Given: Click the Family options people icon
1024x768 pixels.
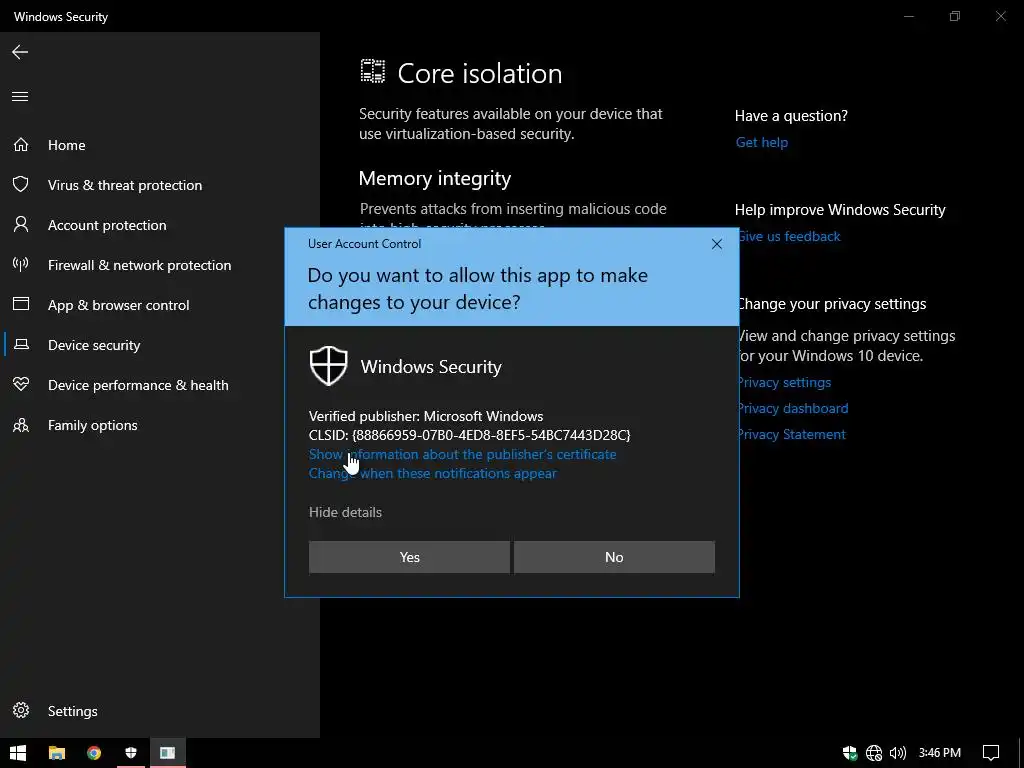Looking at the screenshot, I should 21,425.
